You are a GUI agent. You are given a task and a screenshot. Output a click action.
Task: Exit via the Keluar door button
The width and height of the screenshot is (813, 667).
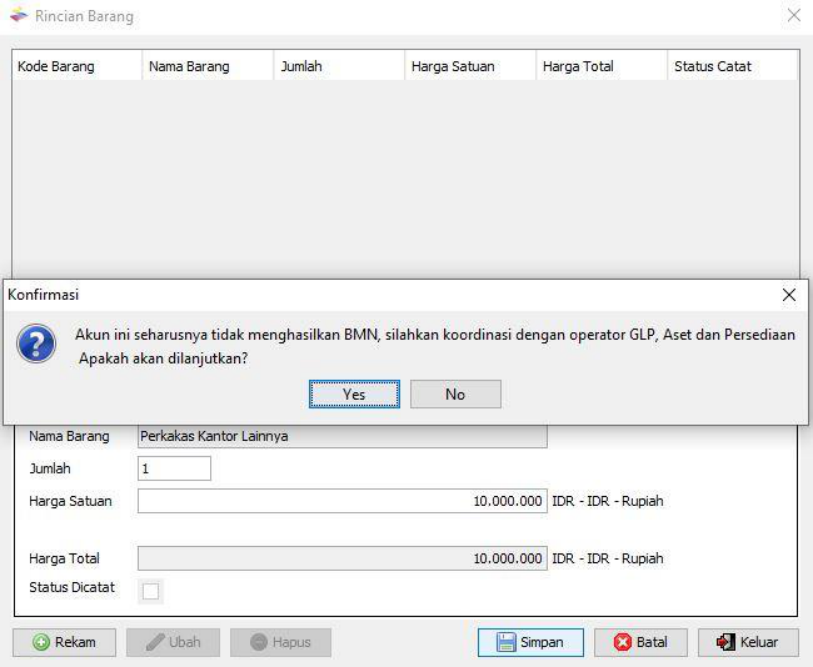click(747, 642)
